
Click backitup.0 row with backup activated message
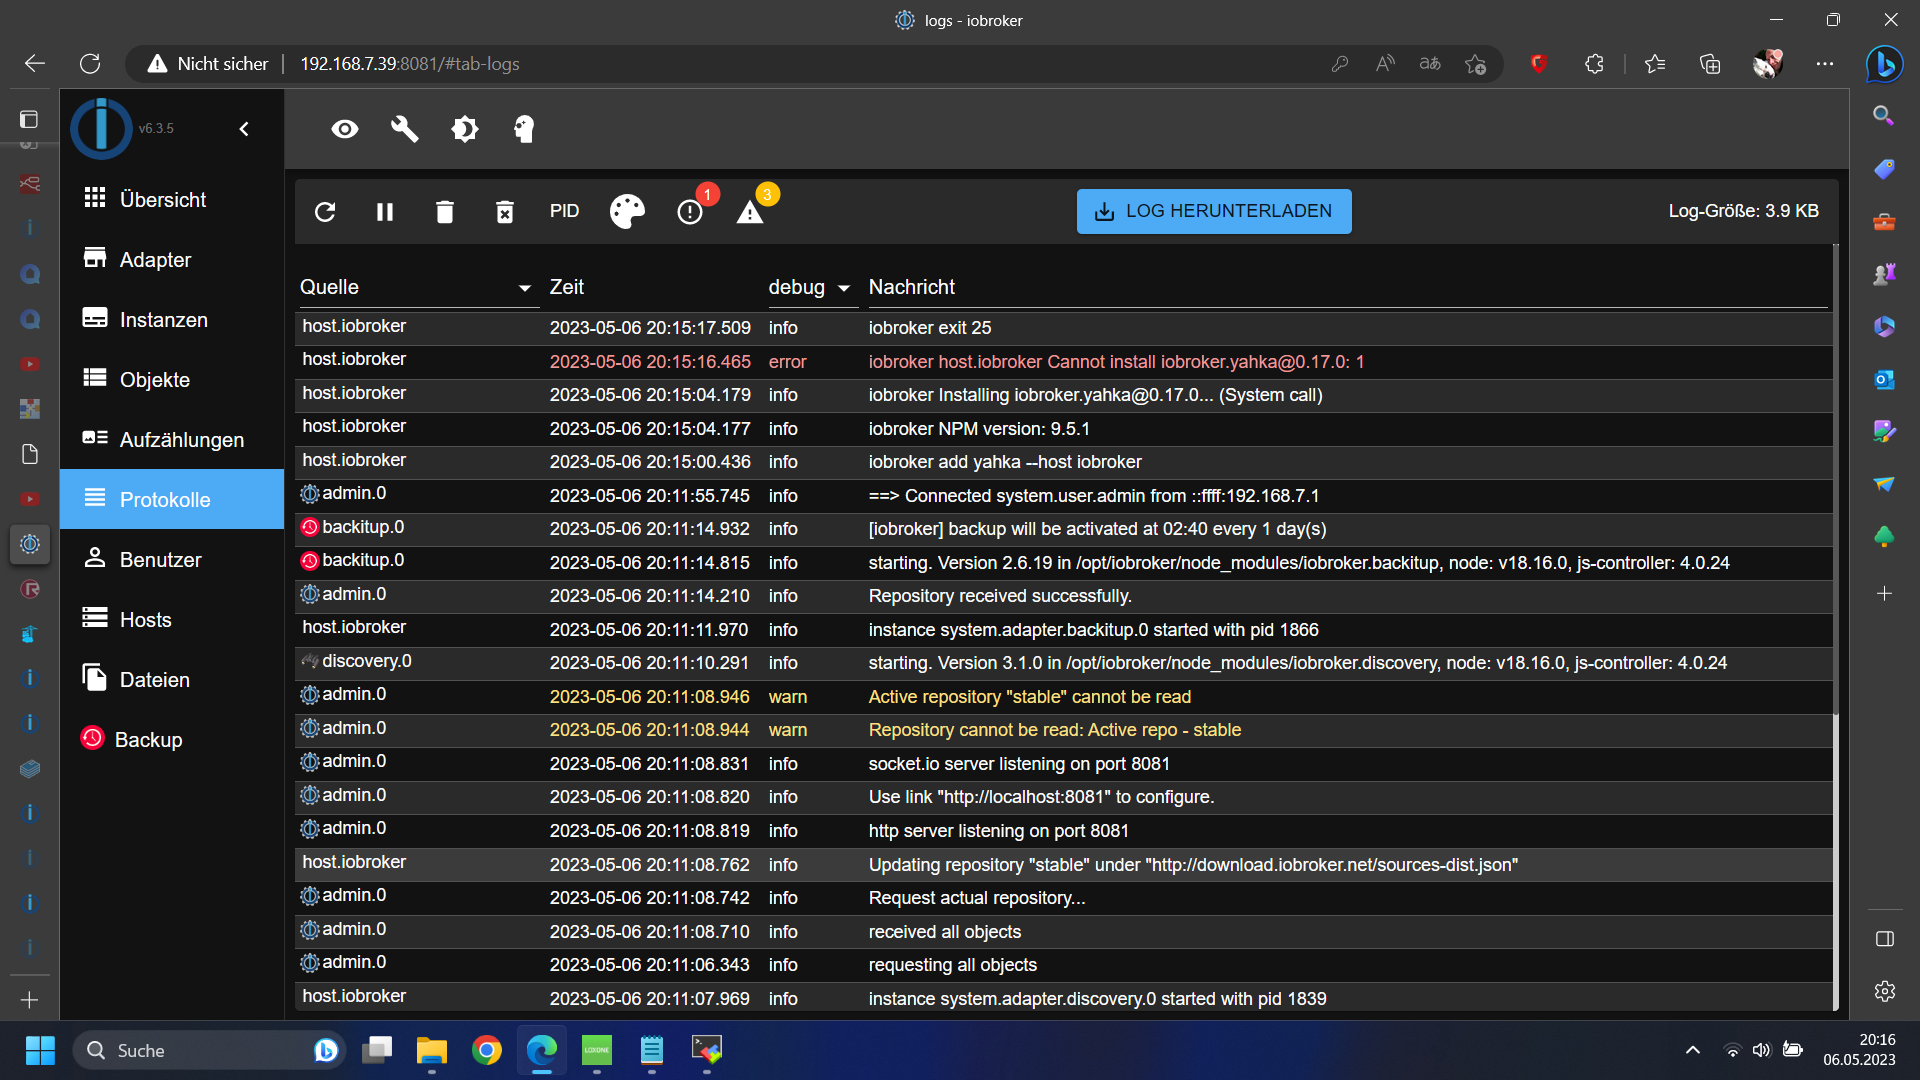point(1064,529)
